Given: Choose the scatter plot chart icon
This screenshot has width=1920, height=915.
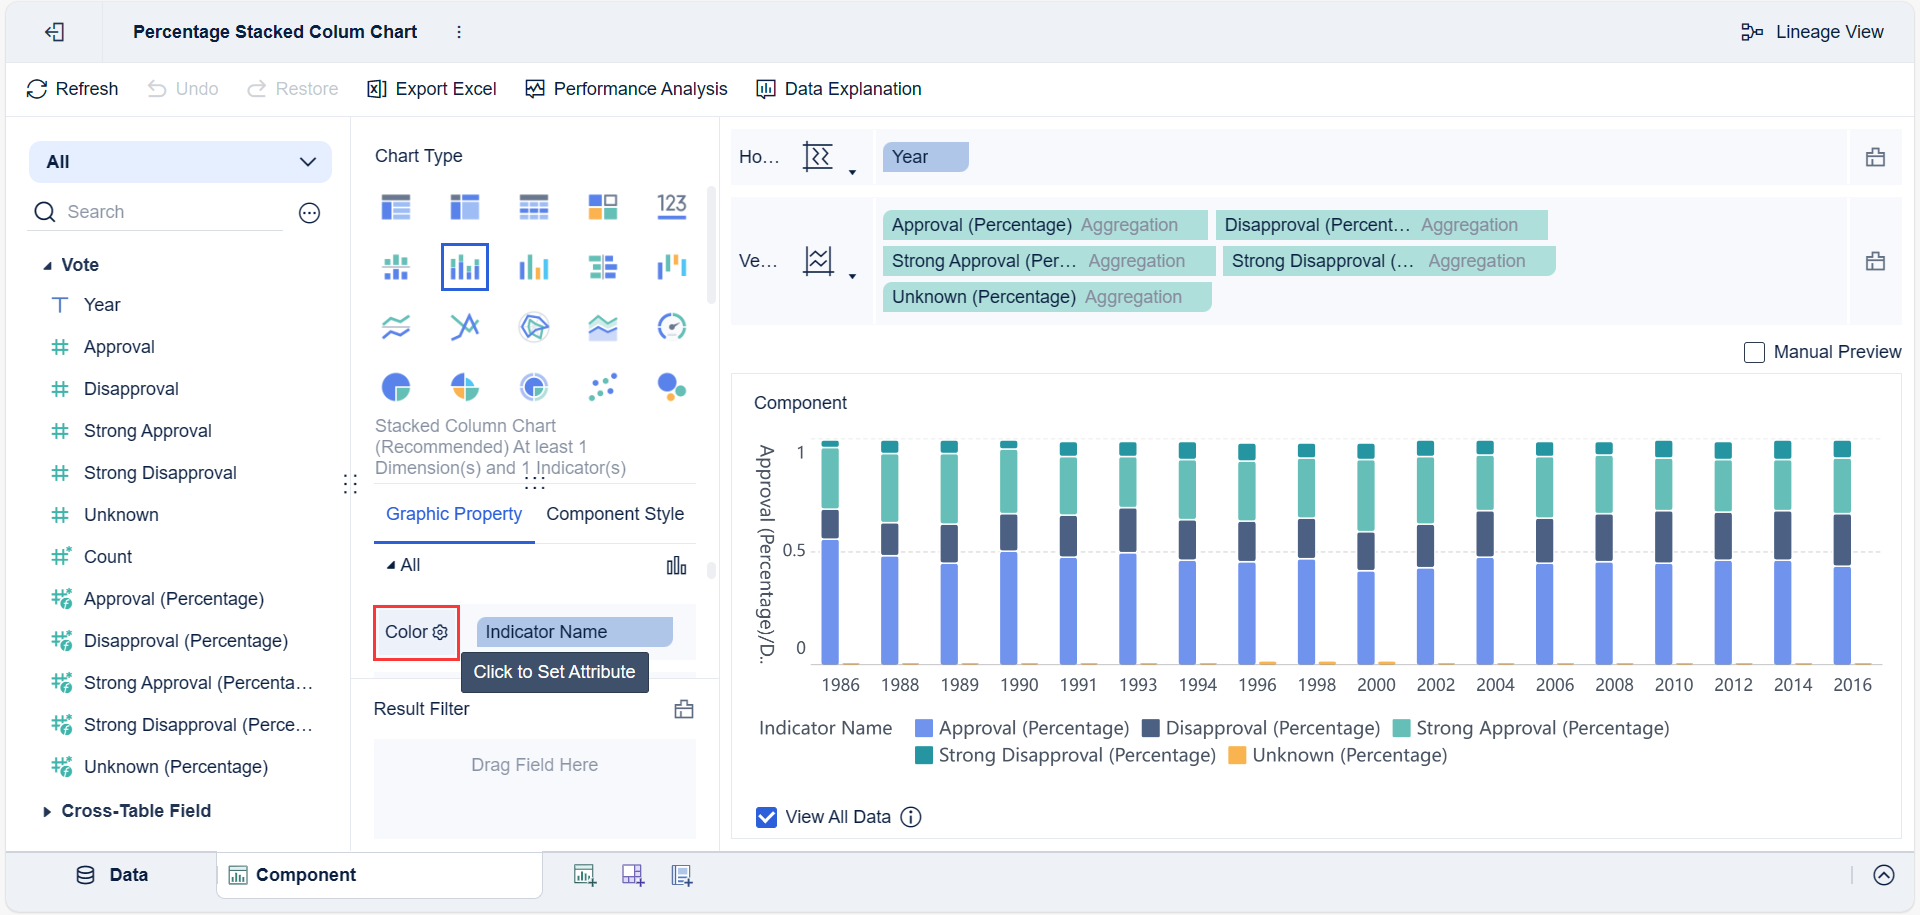Looking at the screenshot, I should coord(603,386).
